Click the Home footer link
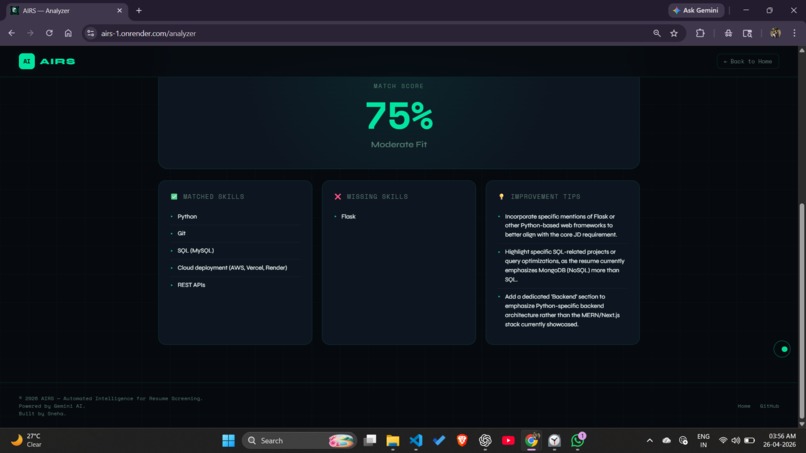 (x=744, y=406)
